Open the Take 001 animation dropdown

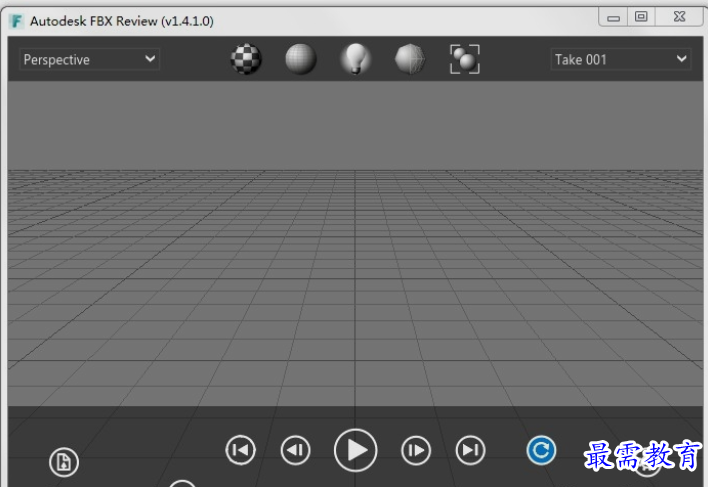pos(620,60)
